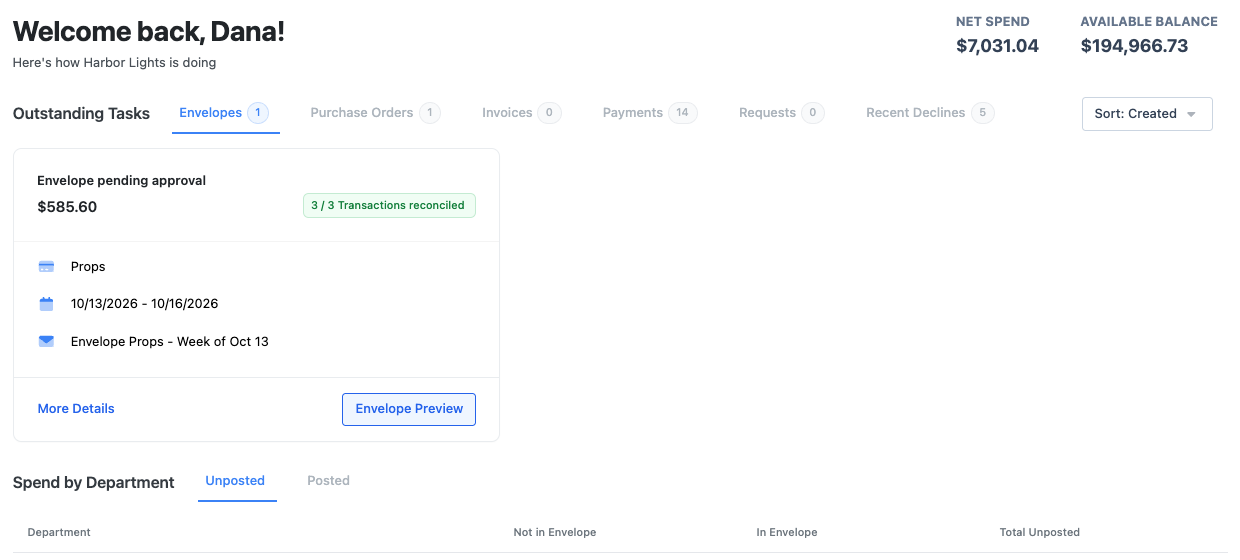Screen dimensions: 1240x560
Task: Switch to the Posted spend tab
Action: click(328, 481)
